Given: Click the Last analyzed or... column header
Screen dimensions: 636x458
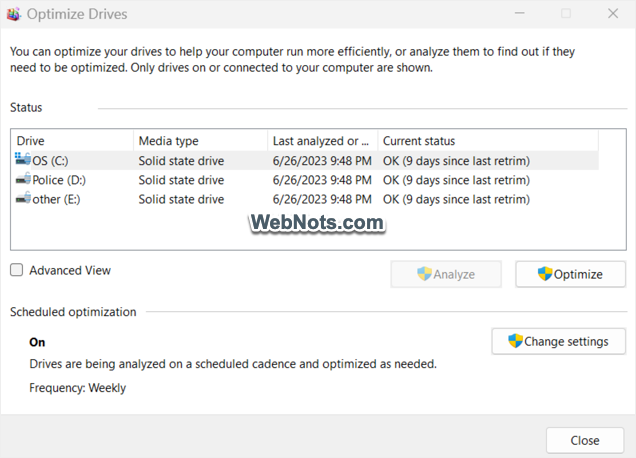Looking at the screenshot, I should (x=323, y=141).
